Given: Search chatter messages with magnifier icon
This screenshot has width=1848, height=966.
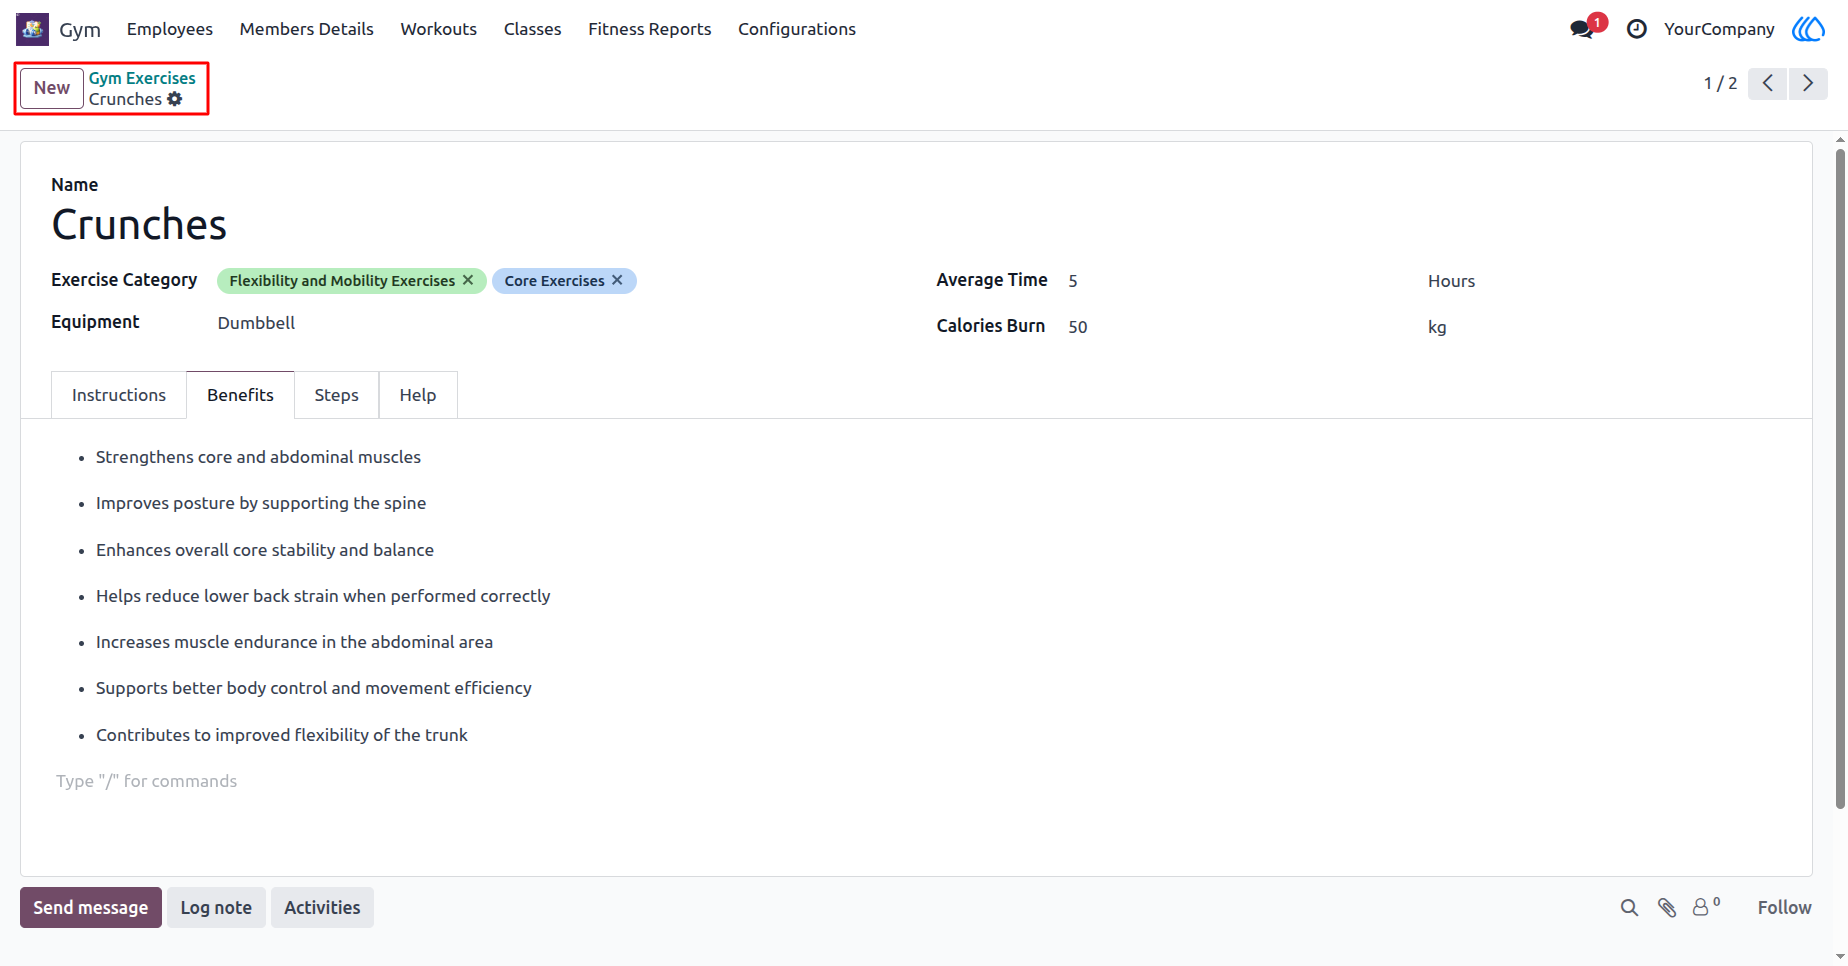Looking at the screenshot, I should (1629, 907).
